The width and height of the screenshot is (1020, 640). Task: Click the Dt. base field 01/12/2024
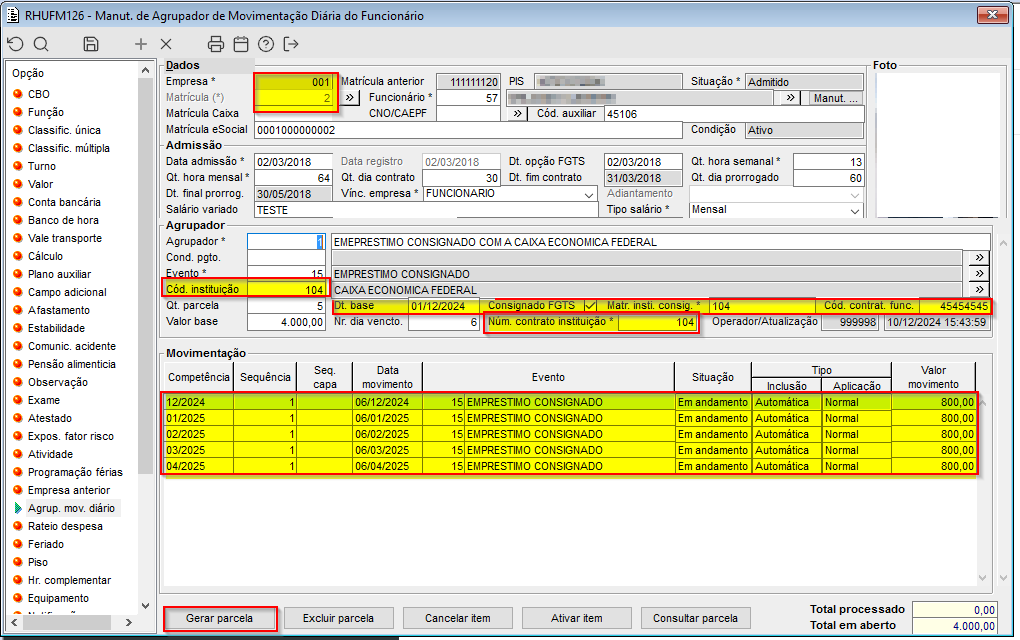444,306
